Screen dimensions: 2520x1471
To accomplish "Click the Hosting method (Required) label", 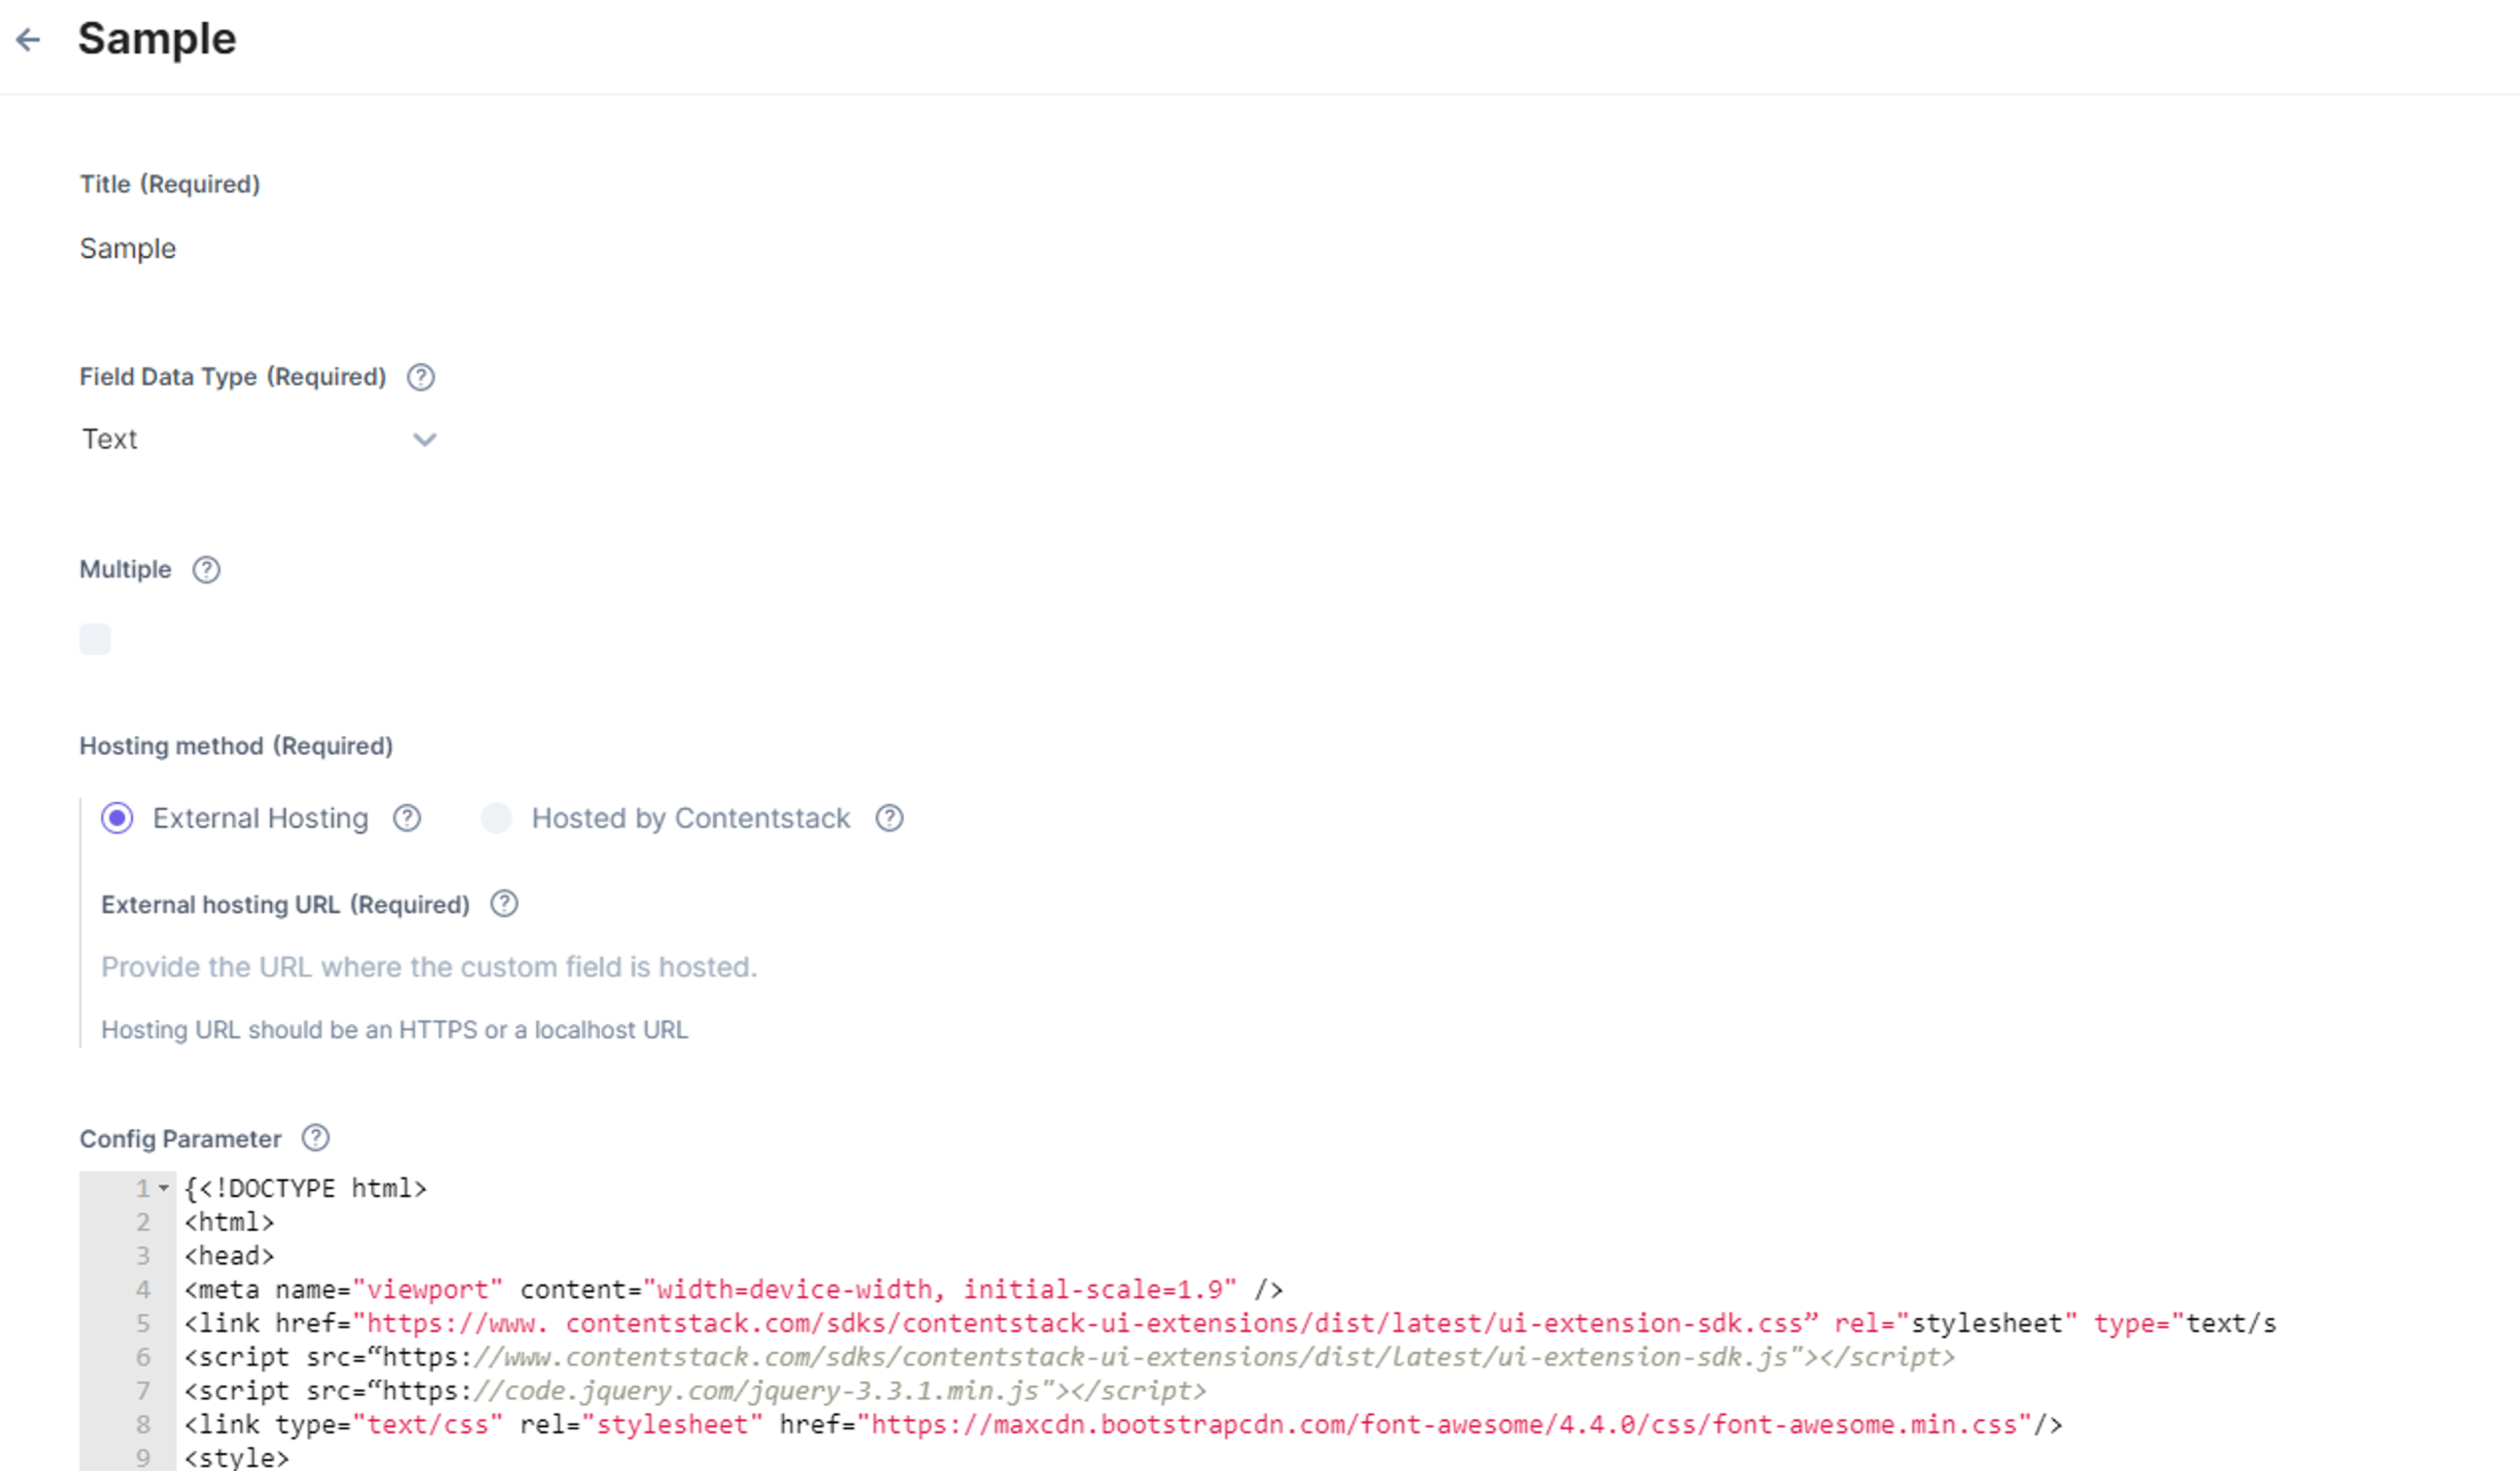I will 236,746.
